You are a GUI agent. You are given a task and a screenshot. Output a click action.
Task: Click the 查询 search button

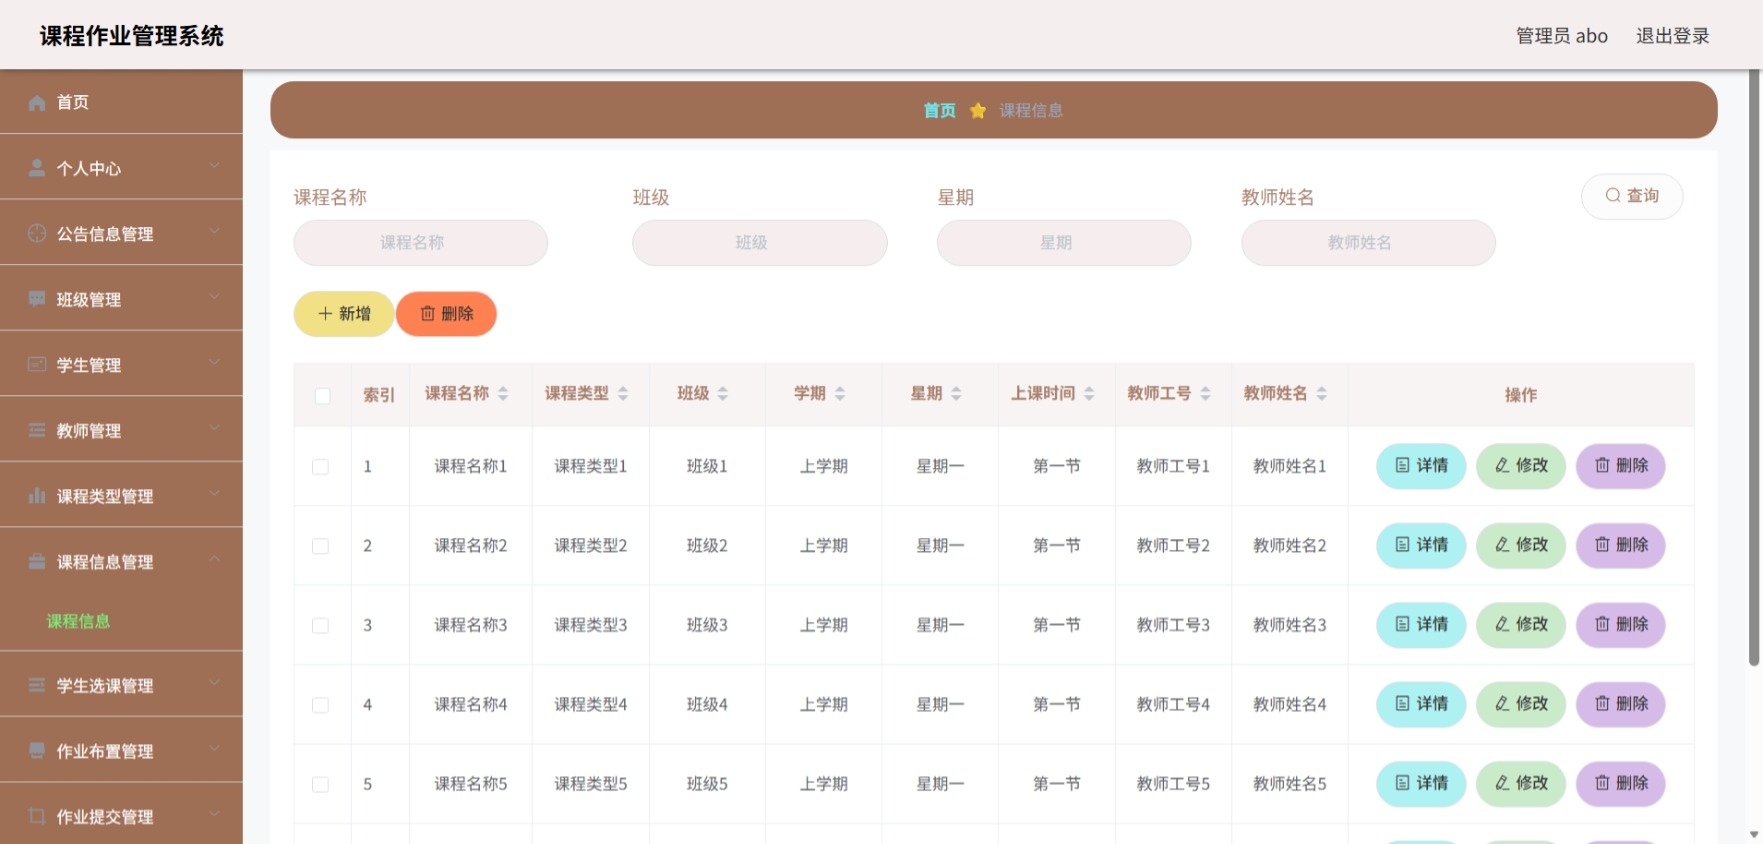1631,196
